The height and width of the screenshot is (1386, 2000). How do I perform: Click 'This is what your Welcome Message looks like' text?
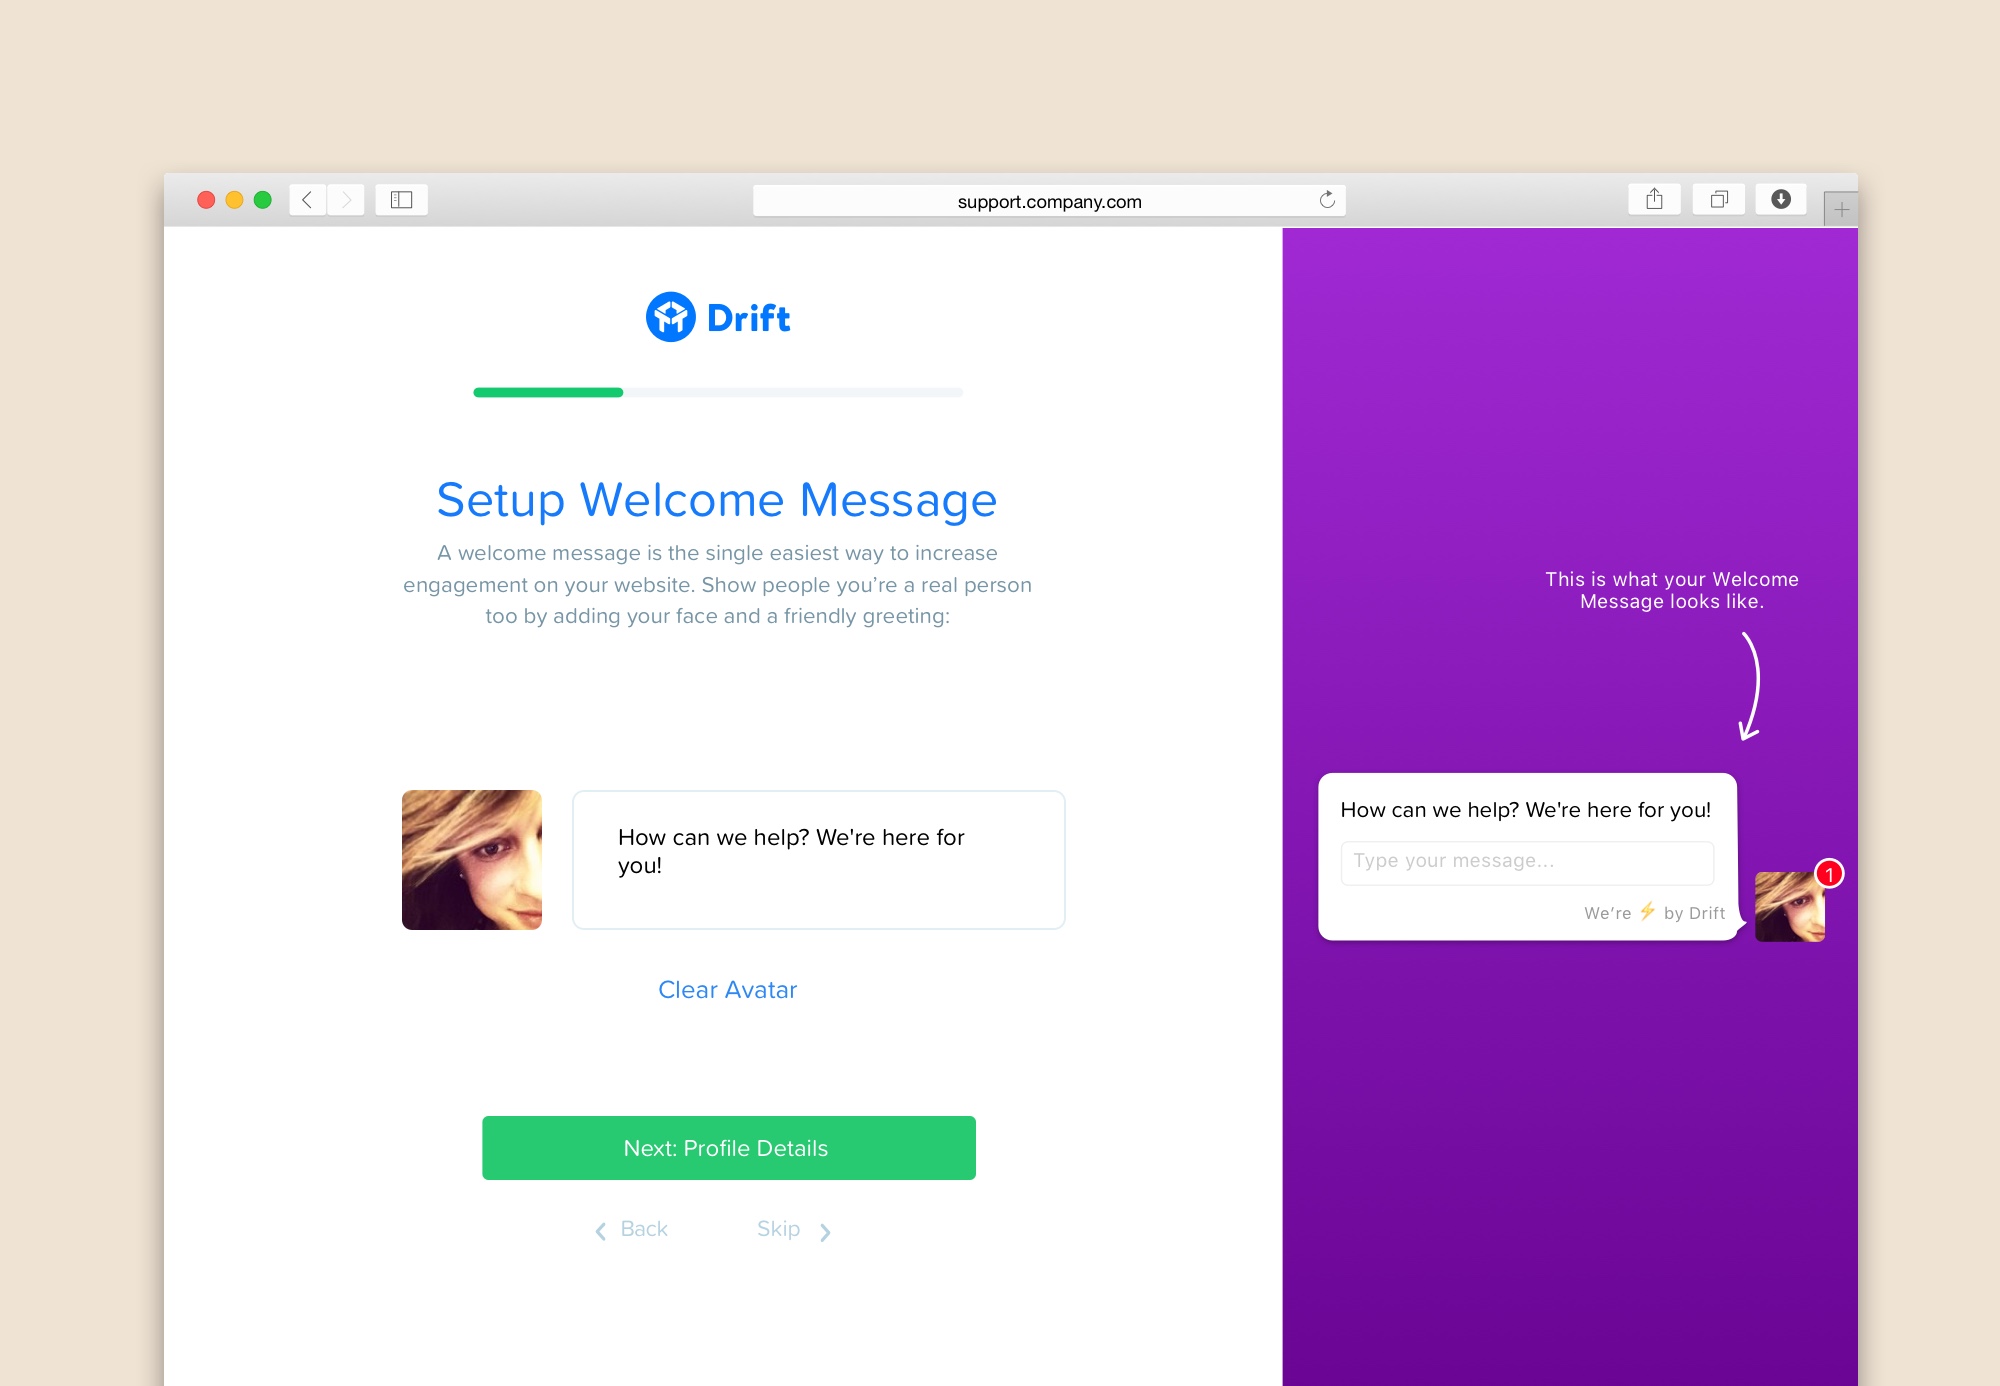(x=1672, y=590)
